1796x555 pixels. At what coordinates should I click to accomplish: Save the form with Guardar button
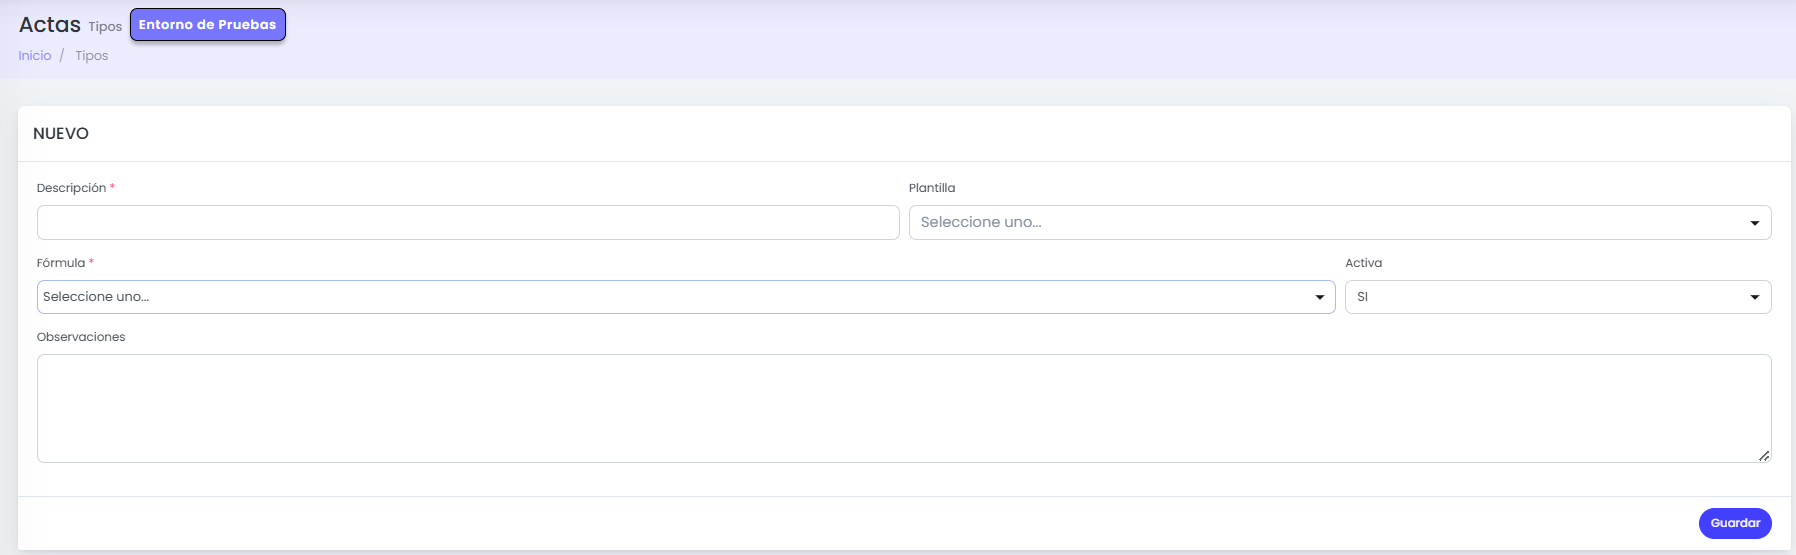pos(1735,523)
